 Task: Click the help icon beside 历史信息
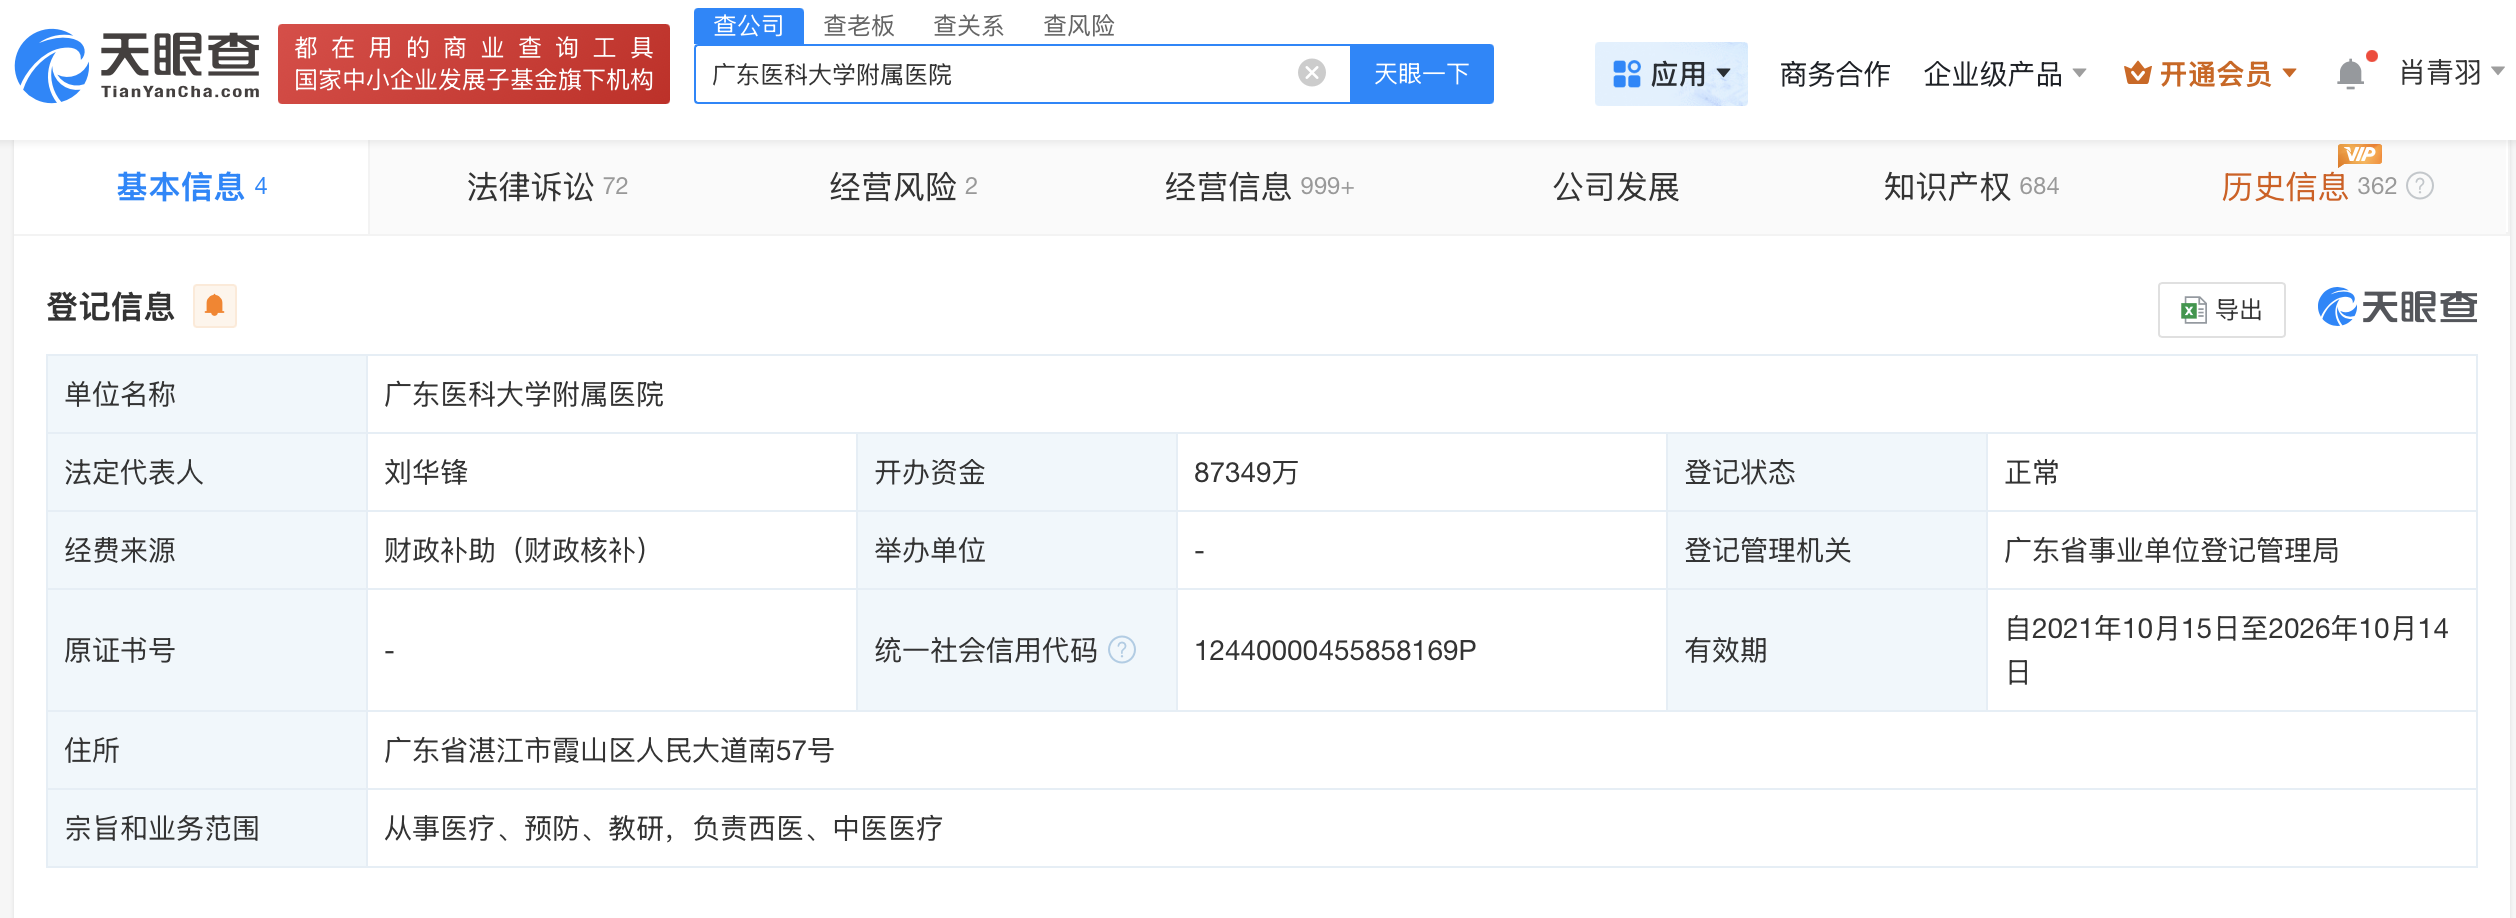[2420, 186]
